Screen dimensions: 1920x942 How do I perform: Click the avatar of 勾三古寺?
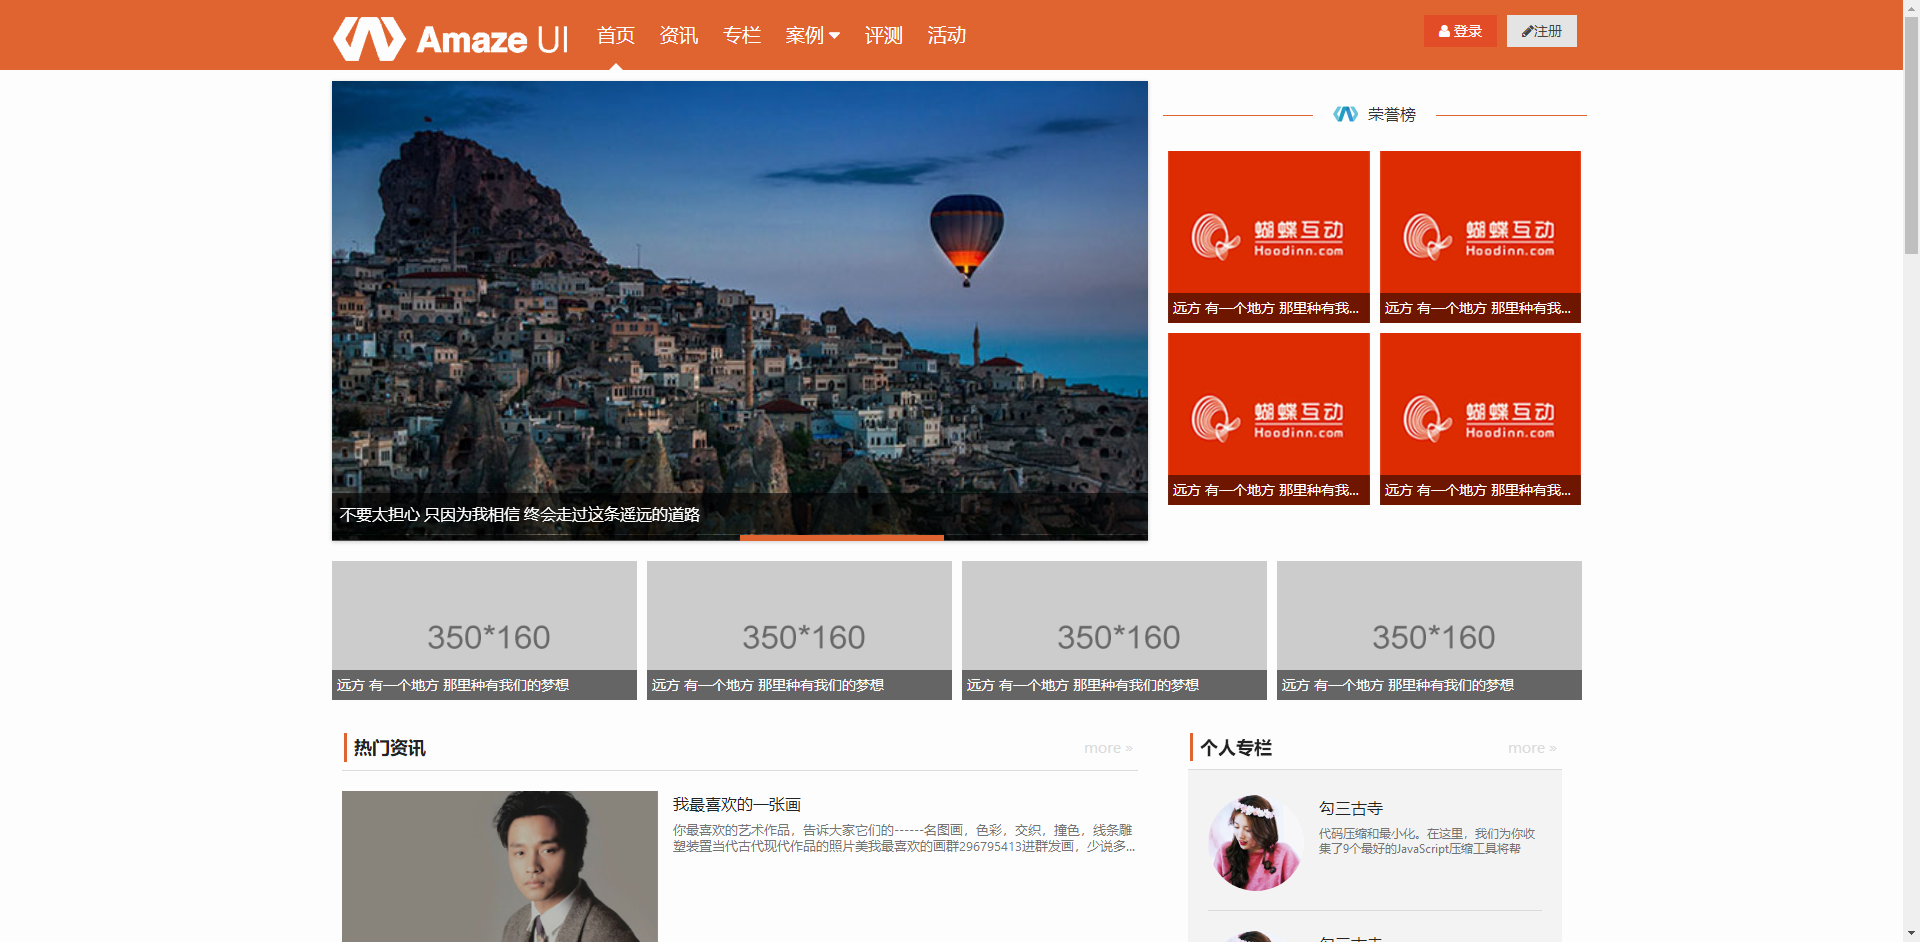click(1255, 842)
